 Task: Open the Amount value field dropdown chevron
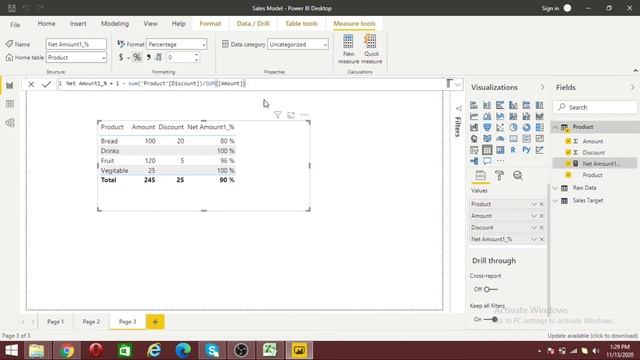pos(534,216)
